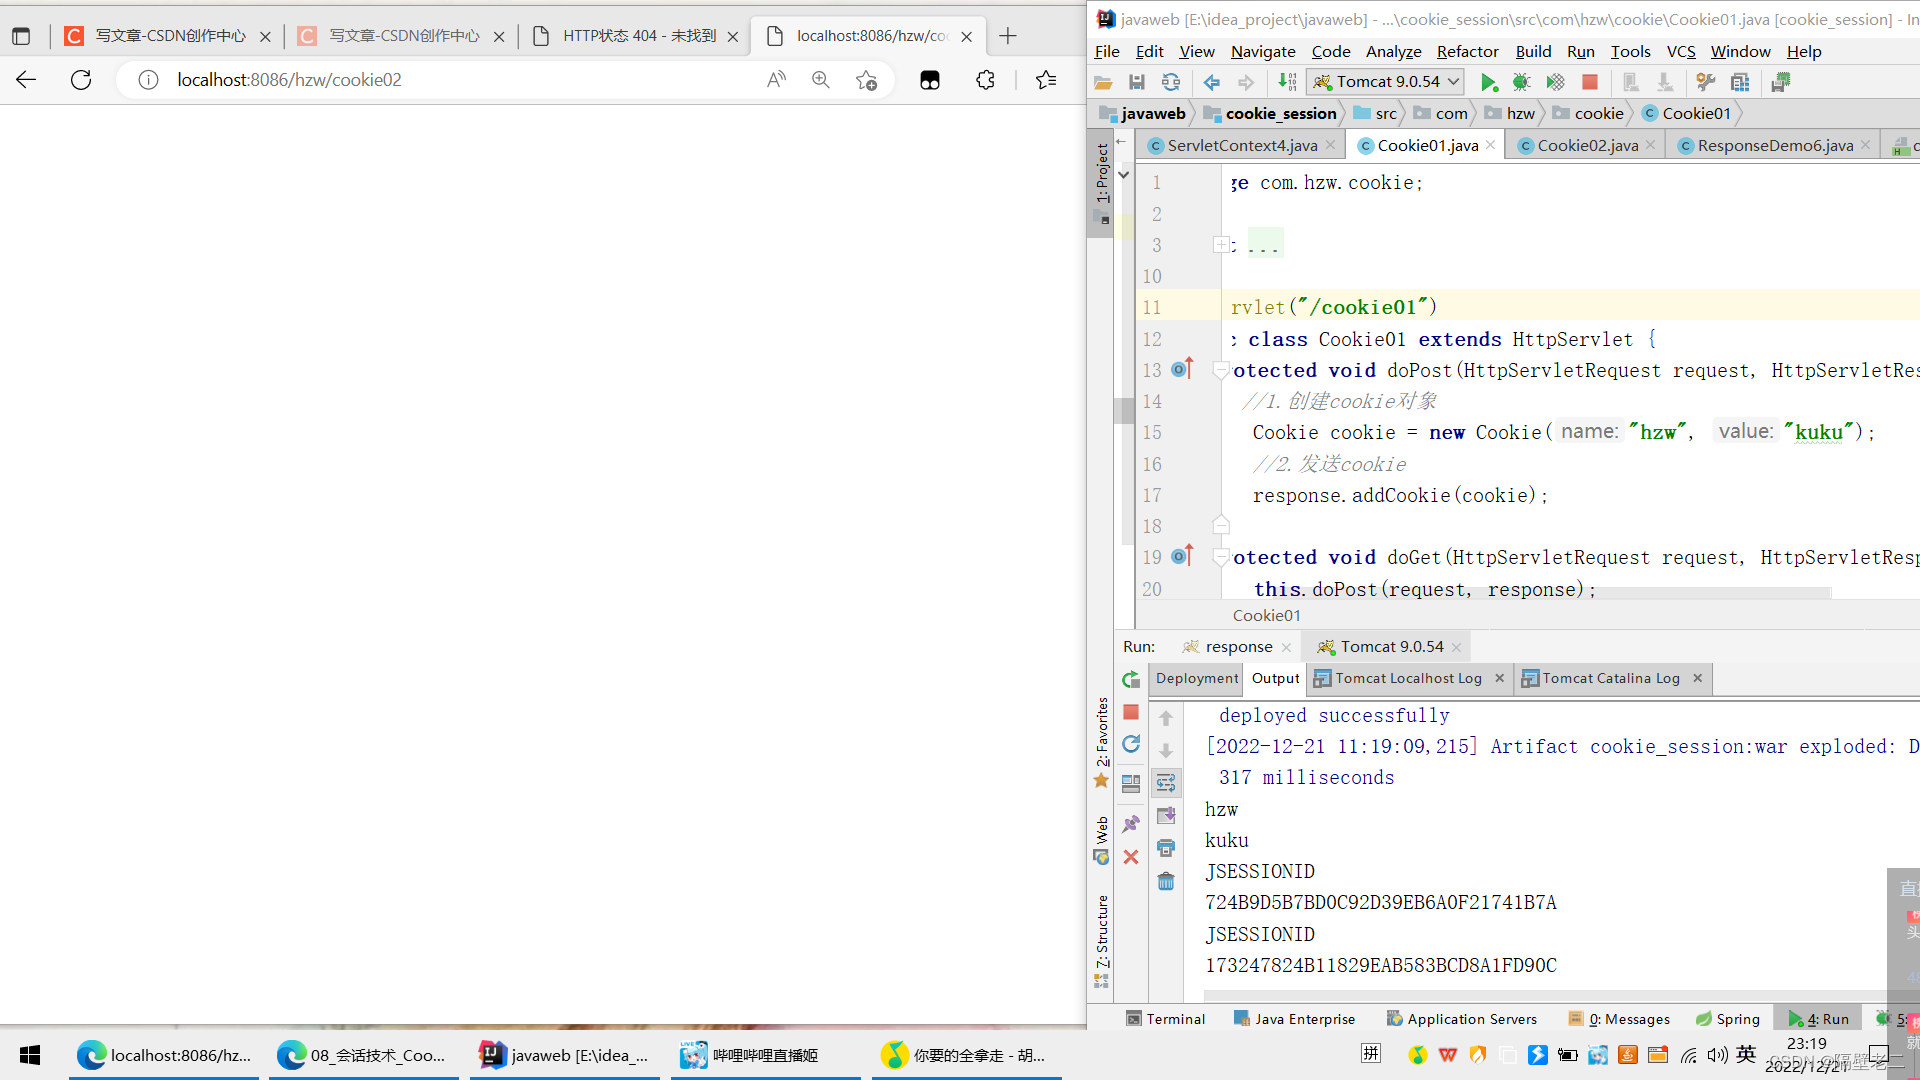The width and height of the screenshot is (1920, 1080).
Task: Open the Refactor menu
Action: pyautogui.click(x=1467, y=51)
